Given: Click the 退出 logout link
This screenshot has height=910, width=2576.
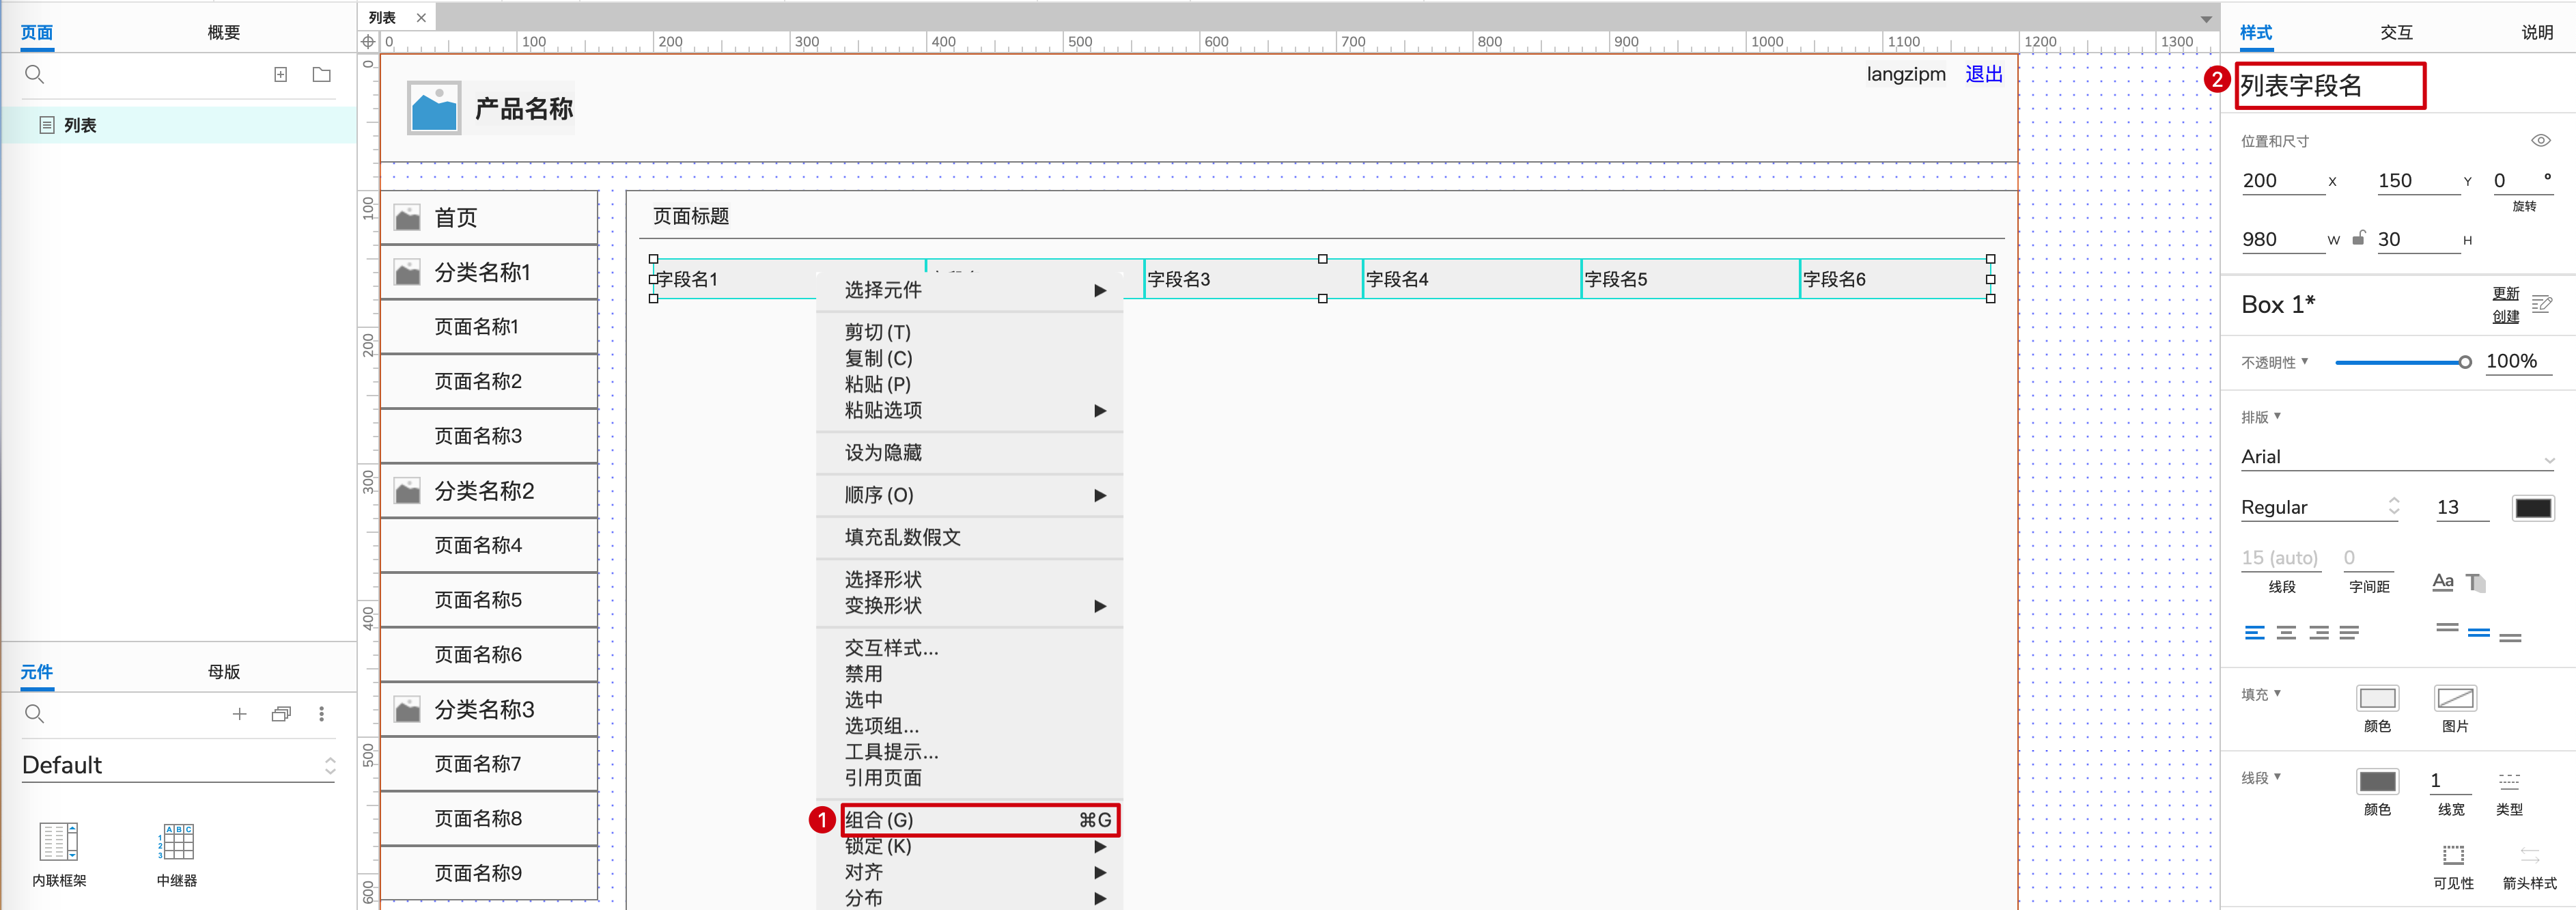Looking at the screenshot, I should 1983,74.
